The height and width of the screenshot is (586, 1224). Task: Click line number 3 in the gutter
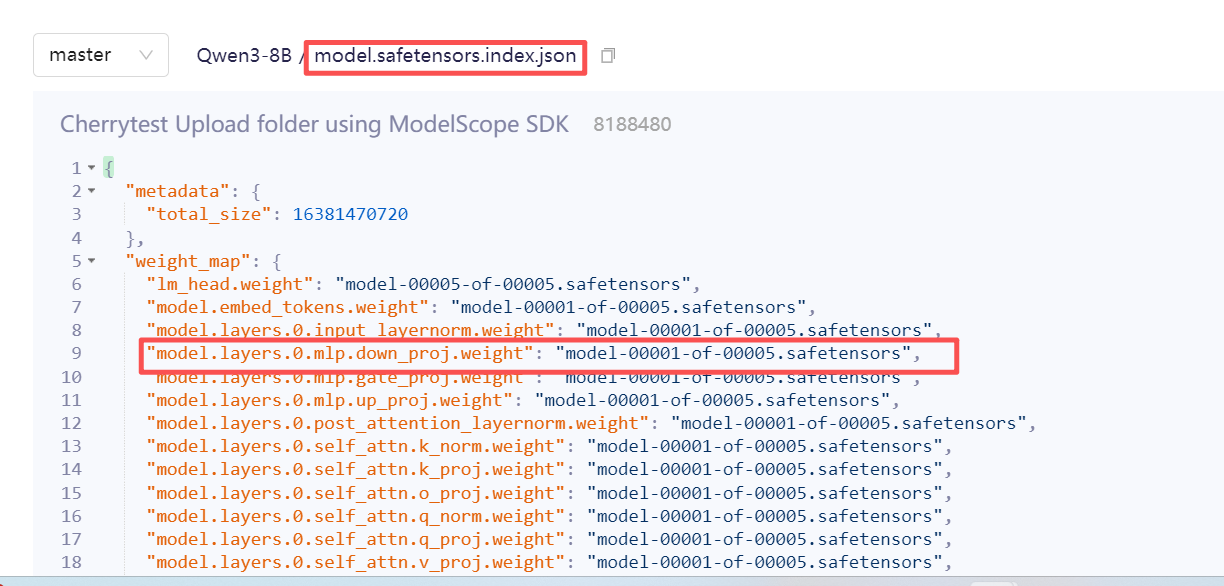[x=76, y=214]
